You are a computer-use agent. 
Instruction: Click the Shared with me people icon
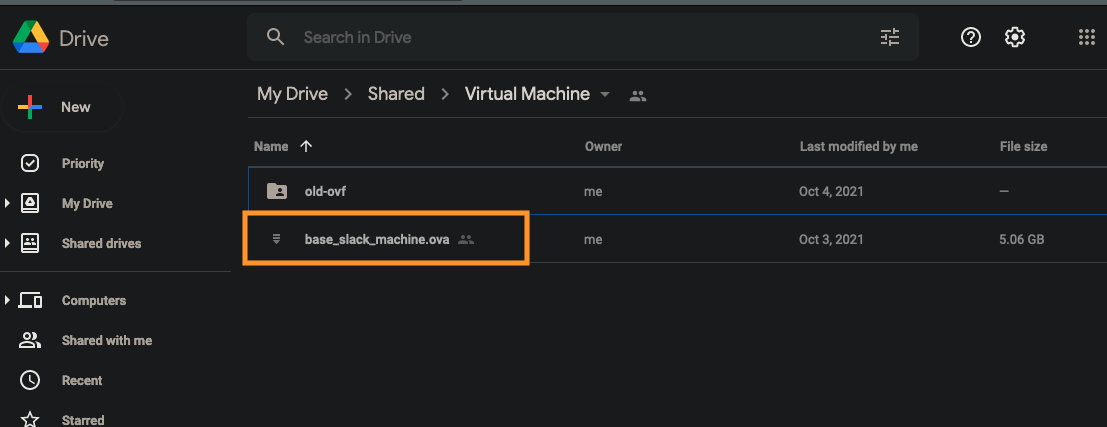pyautogui.click(x=30, y=340)
